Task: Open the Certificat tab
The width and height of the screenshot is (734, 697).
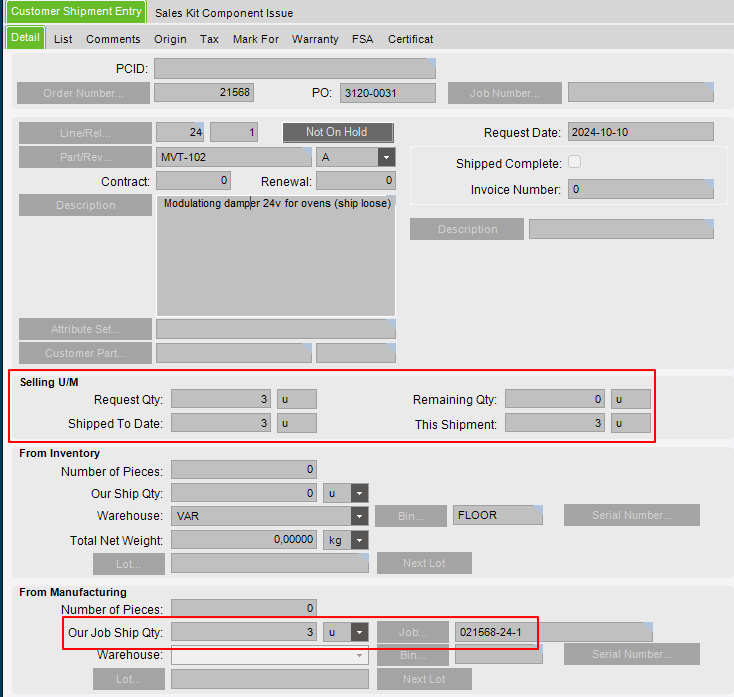Action: pos(411,39)
